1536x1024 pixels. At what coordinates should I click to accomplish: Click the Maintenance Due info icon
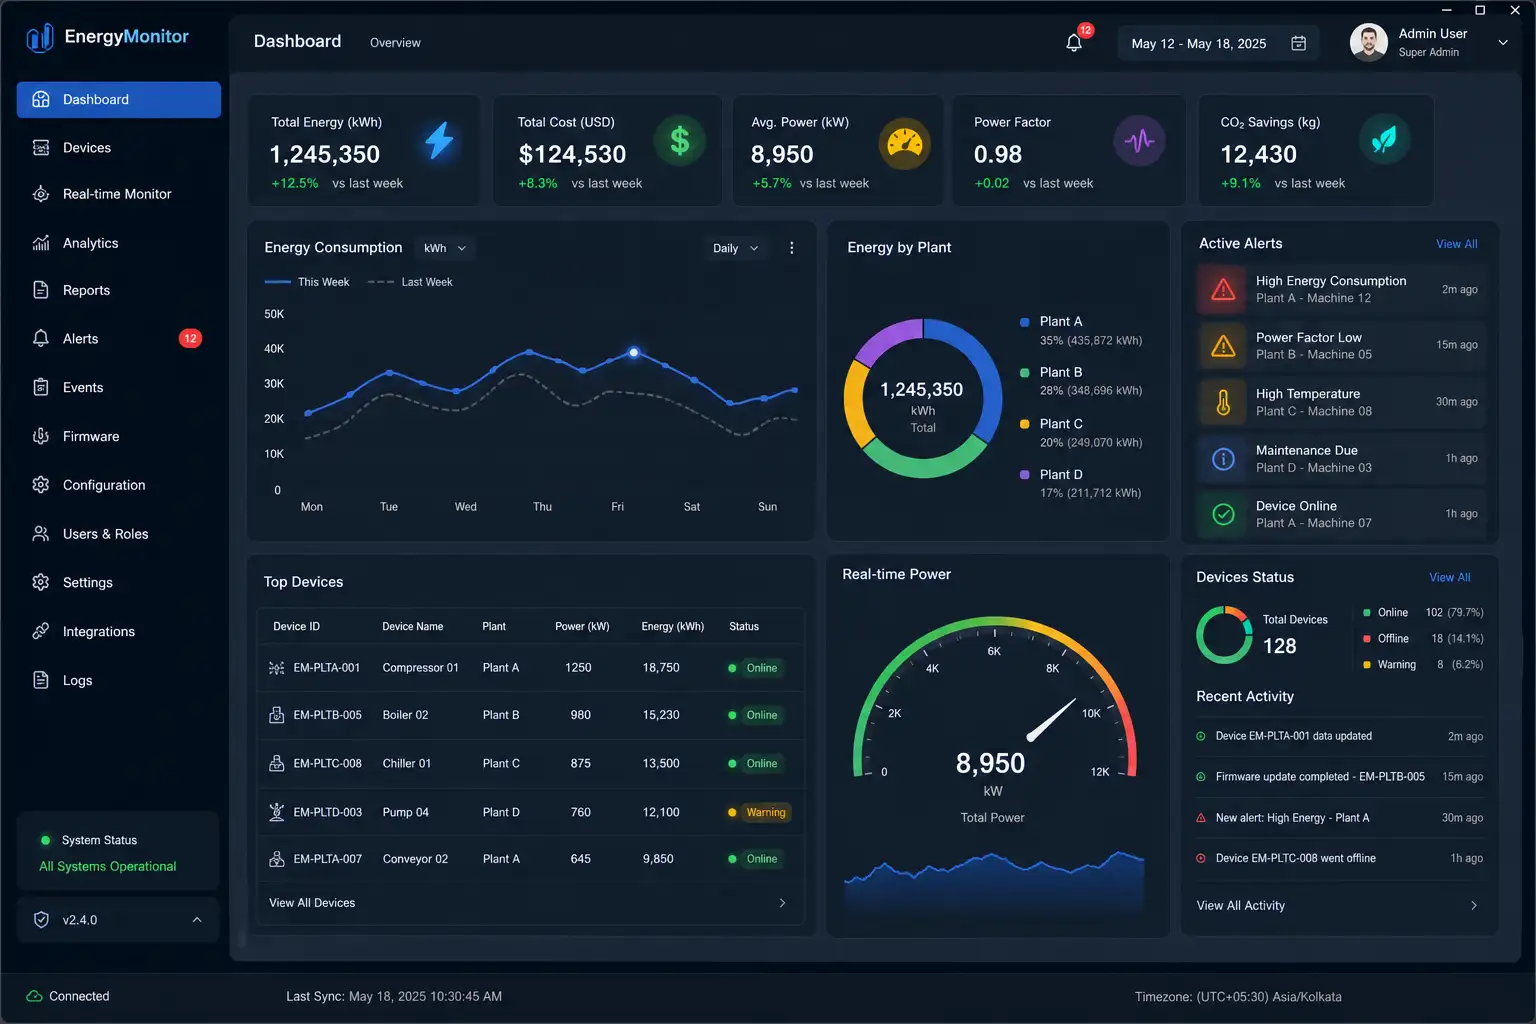[x=1223, y=459]
